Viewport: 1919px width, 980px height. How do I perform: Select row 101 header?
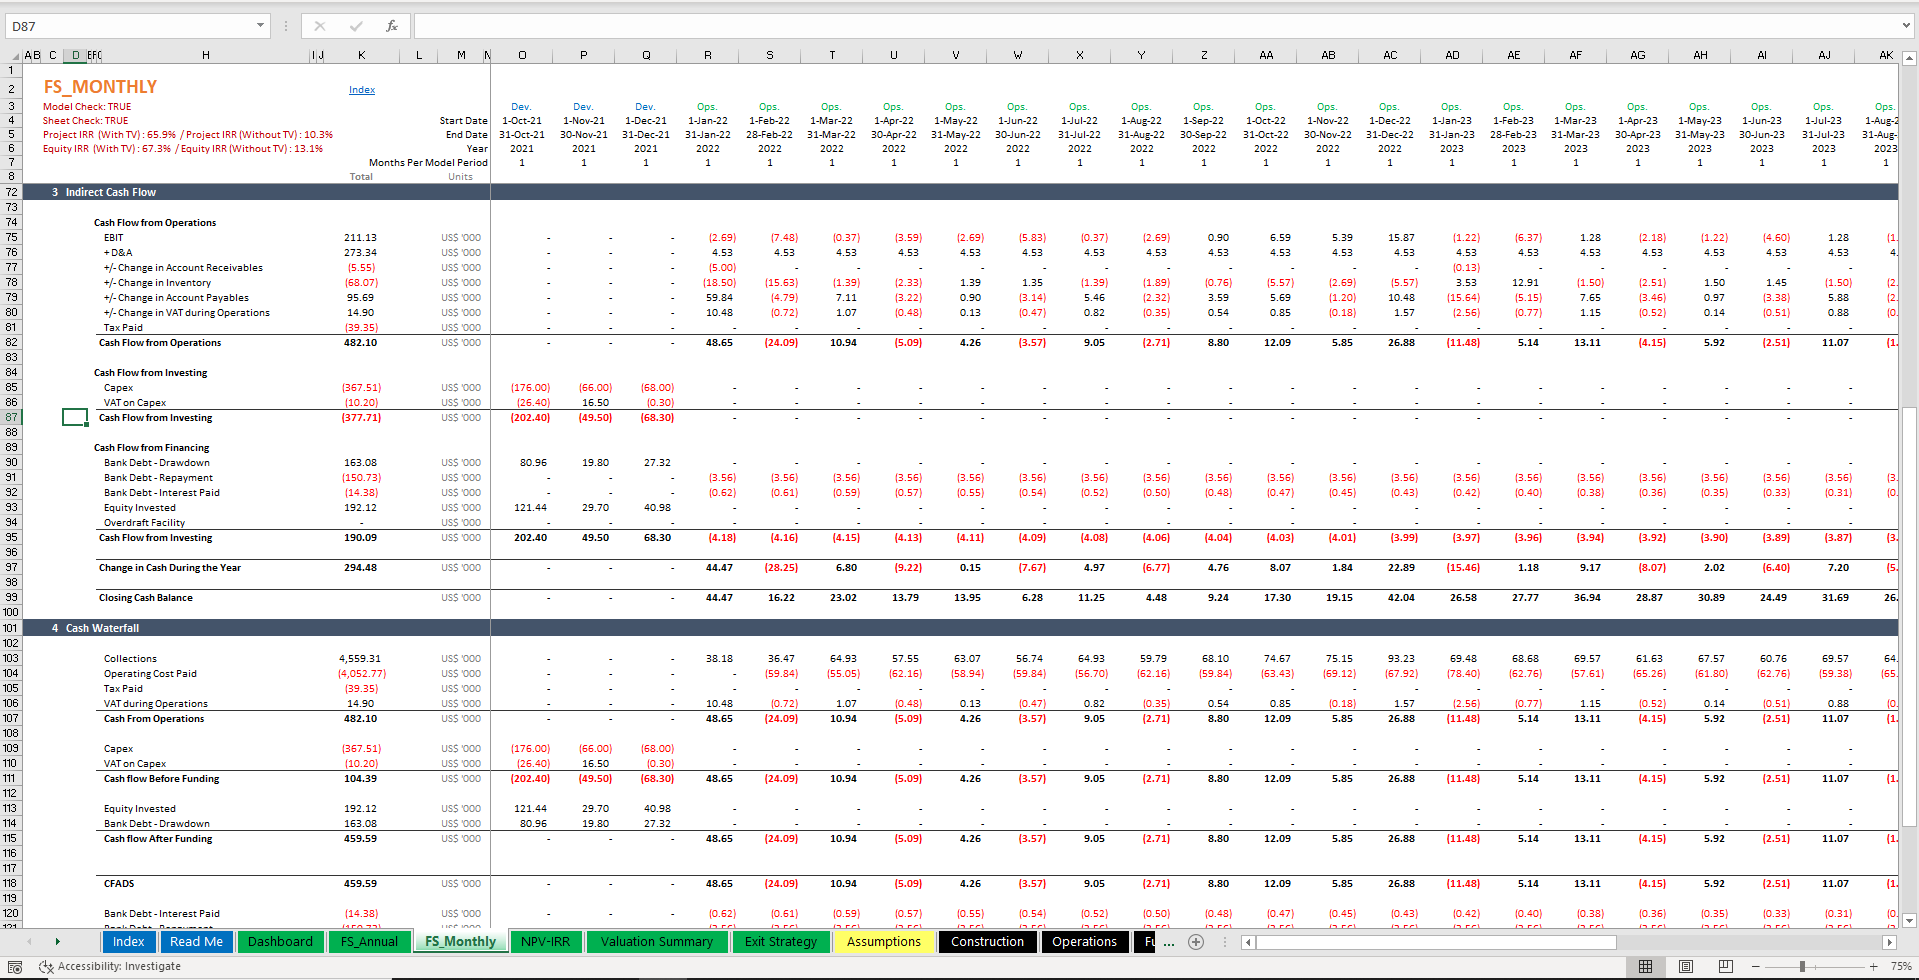click(x=11, y=628)
